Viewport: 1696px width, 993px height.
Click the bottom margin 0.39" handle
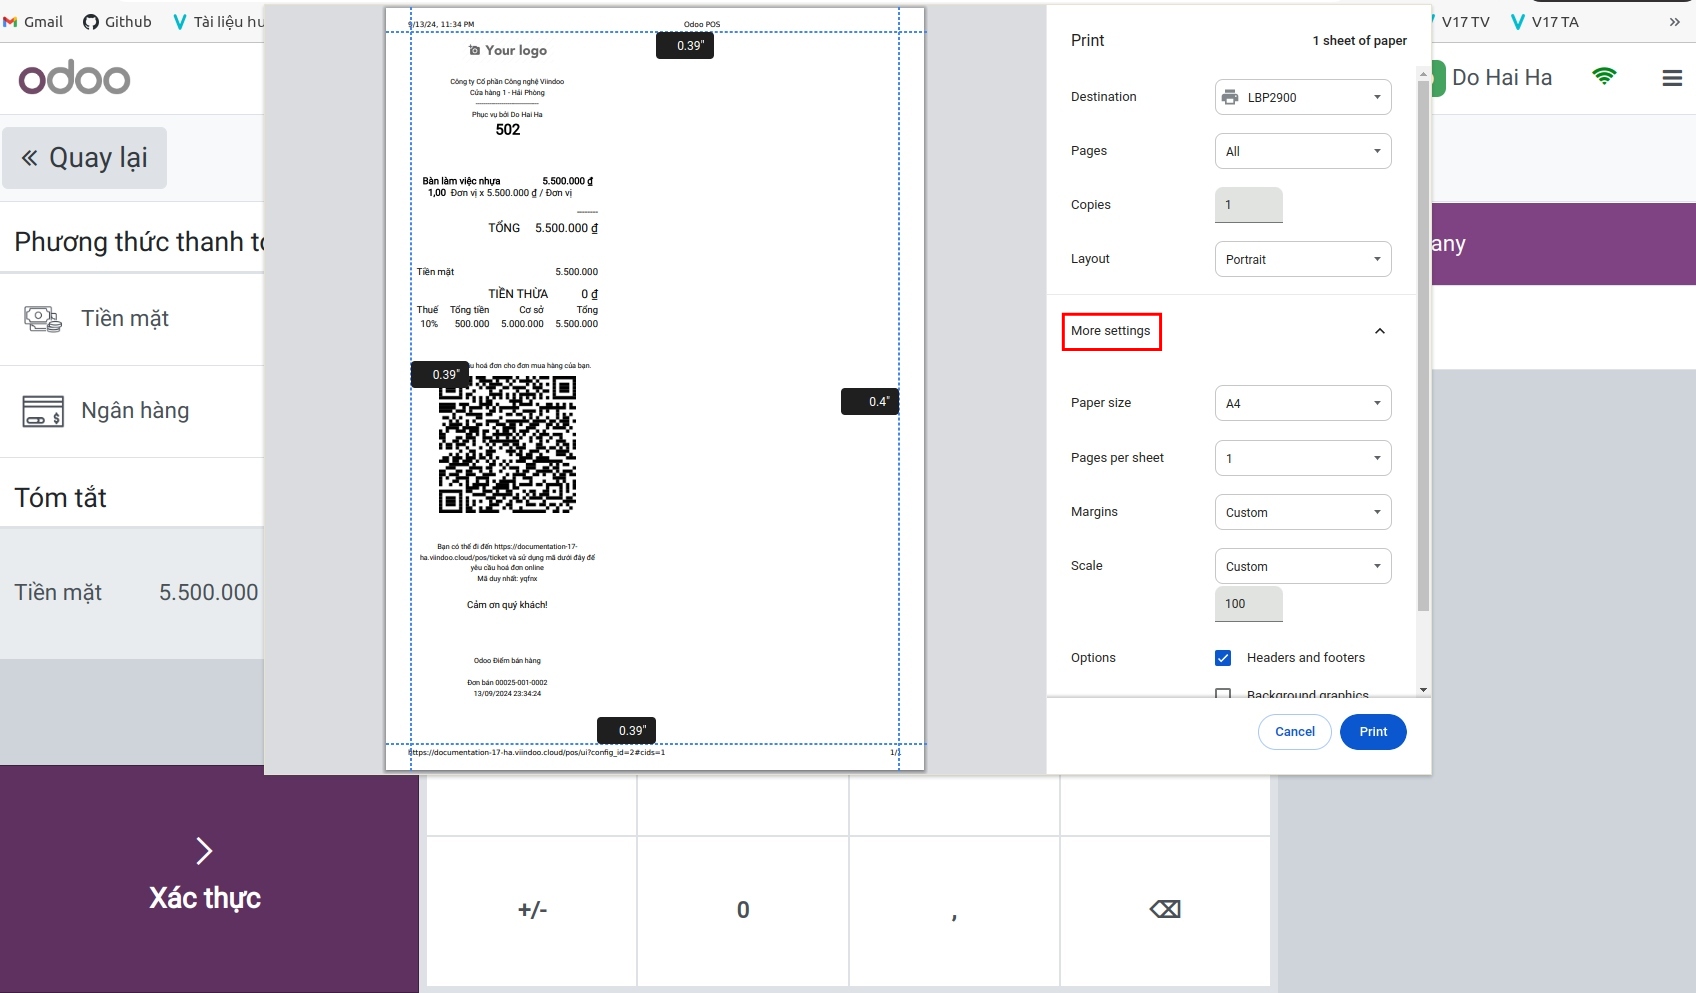coord(626,730)
